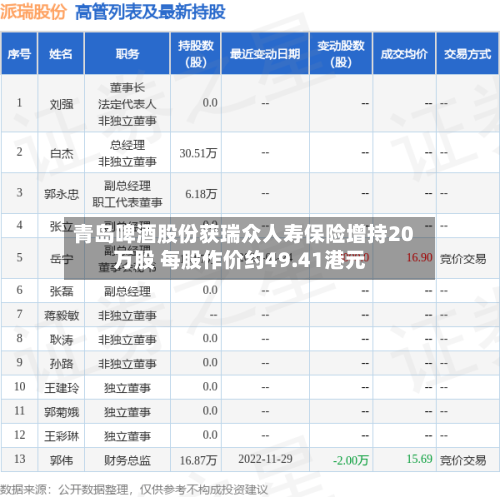Select the name 张磊 in row 6
The image size is (500, 497).
(x=61, y=291)
